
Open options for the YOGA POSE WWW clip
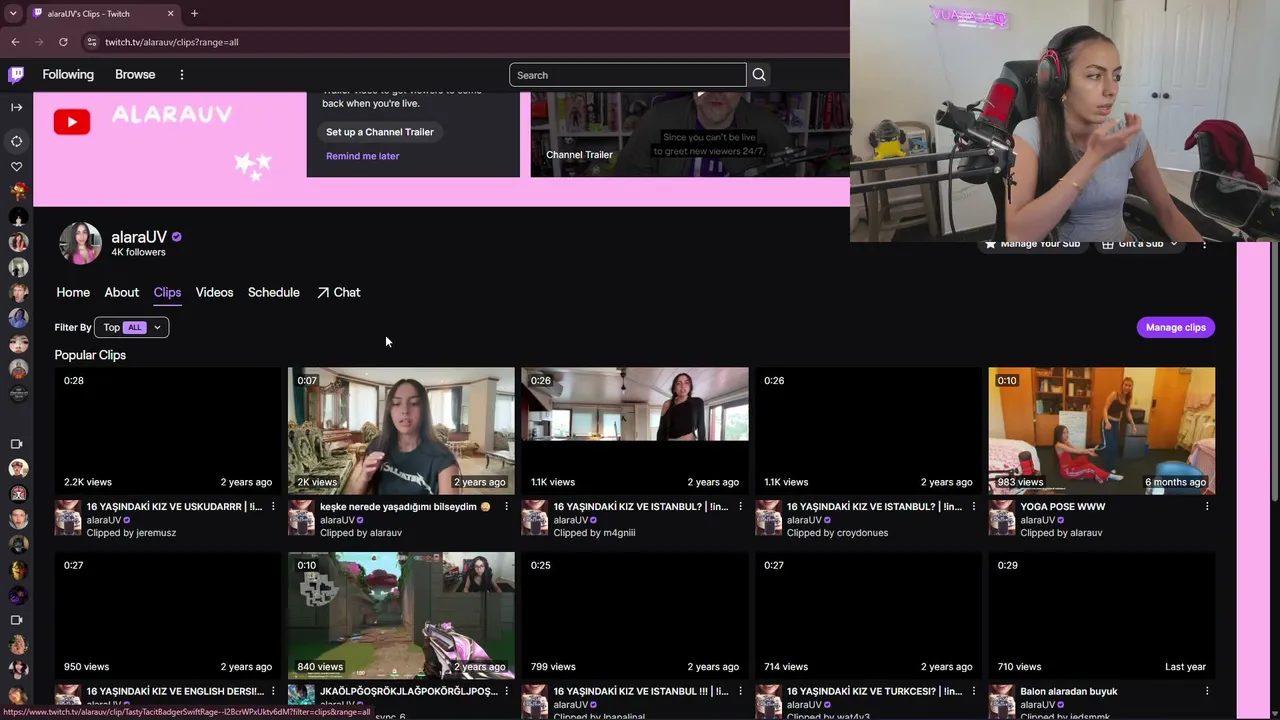[1207, 507]
